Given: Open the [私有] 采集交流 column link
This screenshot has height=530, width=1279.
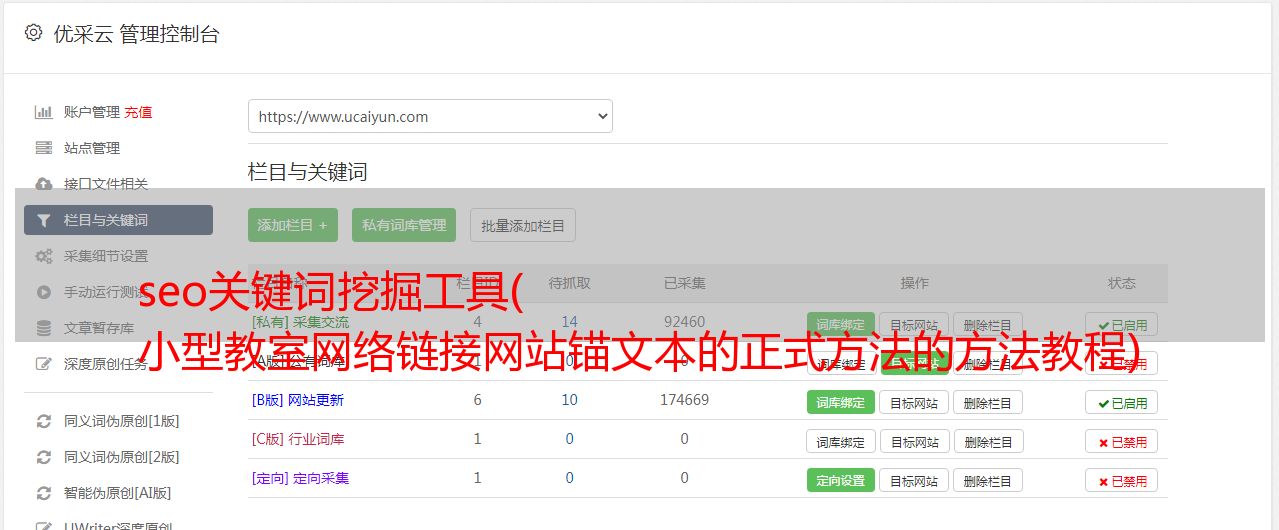Looking at the screenshot, I should click(x=301, y=322).
